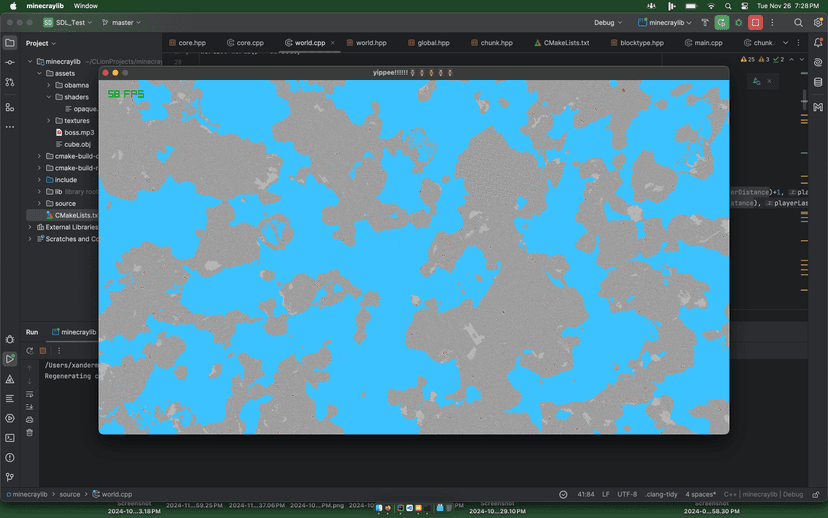
Task: Open Search Everywhere magnifier icon
Action: 798,22
